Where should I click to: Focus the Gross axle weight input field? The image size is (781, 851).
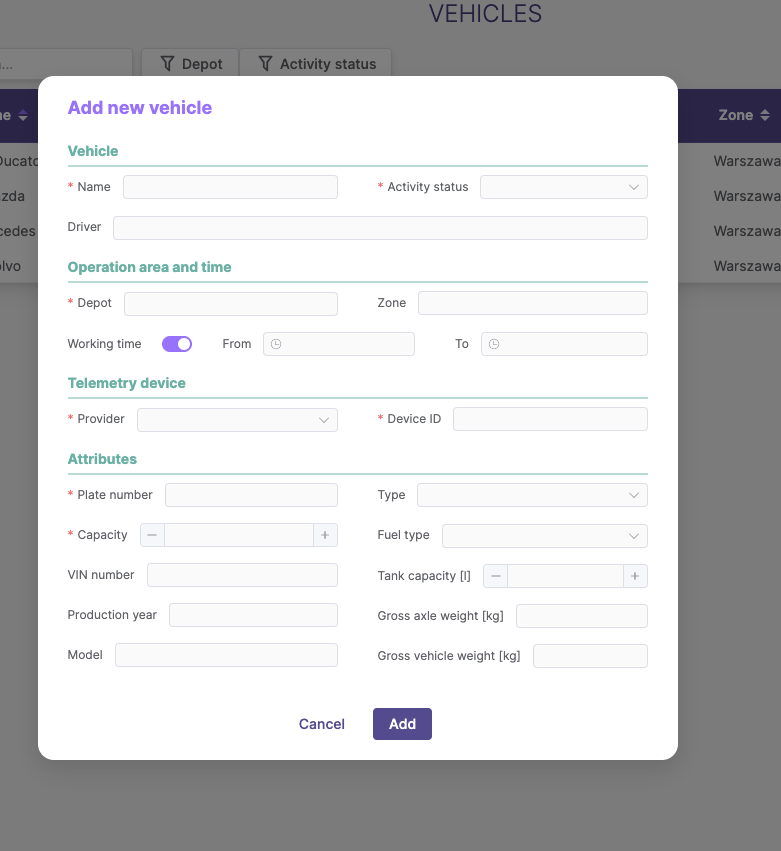(581, 616)
